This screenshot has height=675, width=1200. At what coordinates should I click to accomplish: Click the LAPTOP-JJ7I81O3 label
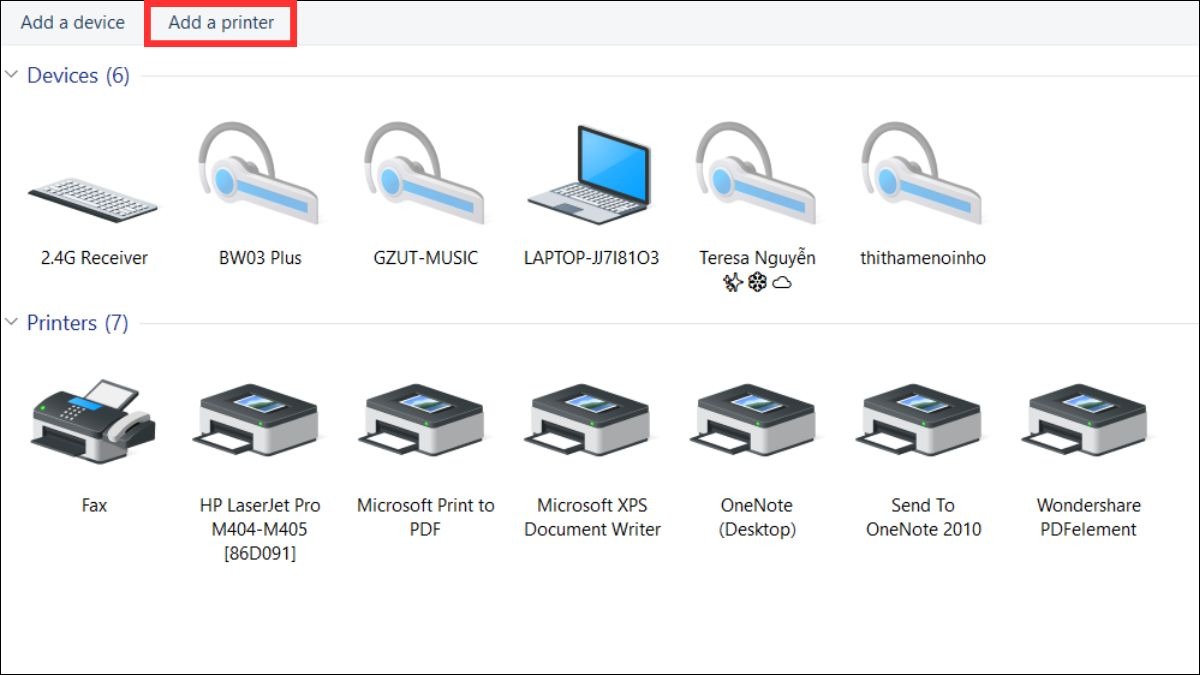pyautogui.click(x=592, y=258)
